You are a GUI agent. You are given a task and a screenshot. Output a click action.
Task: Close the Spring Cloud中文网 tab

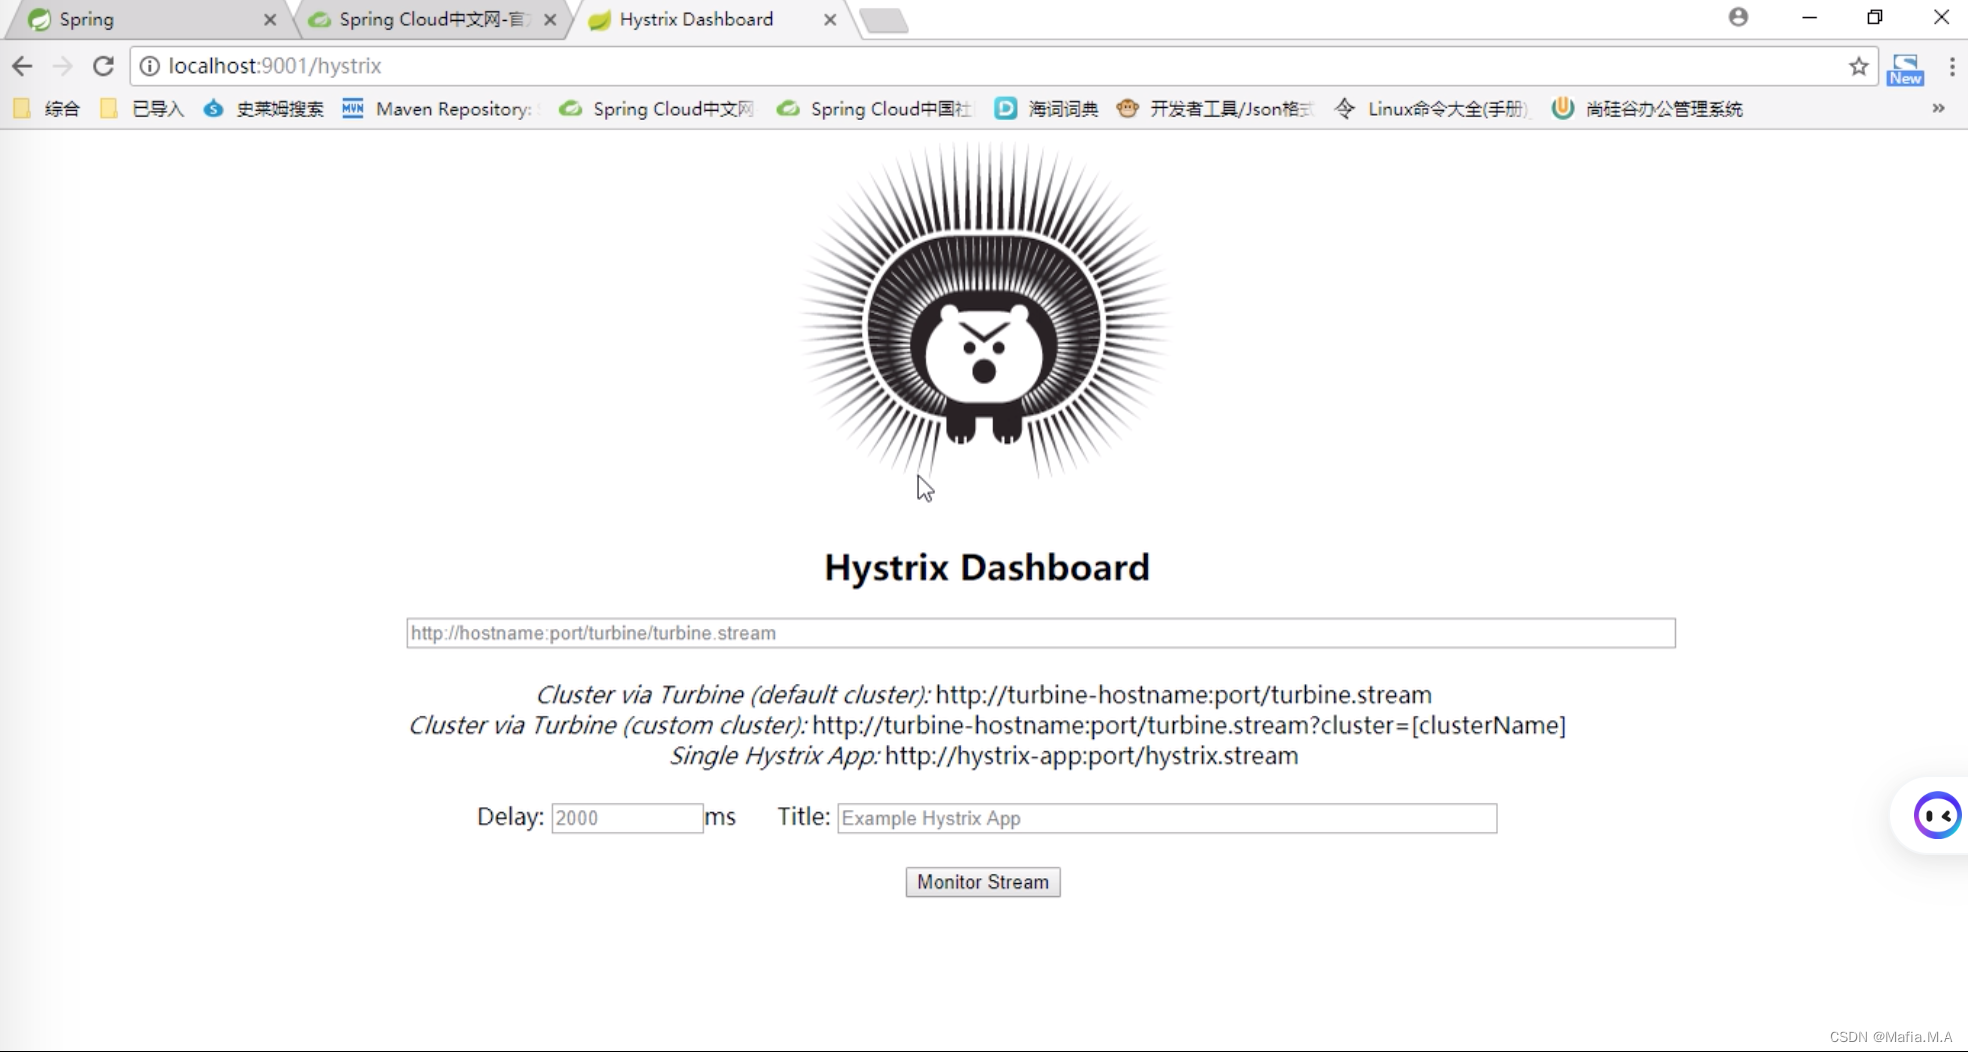550,19
